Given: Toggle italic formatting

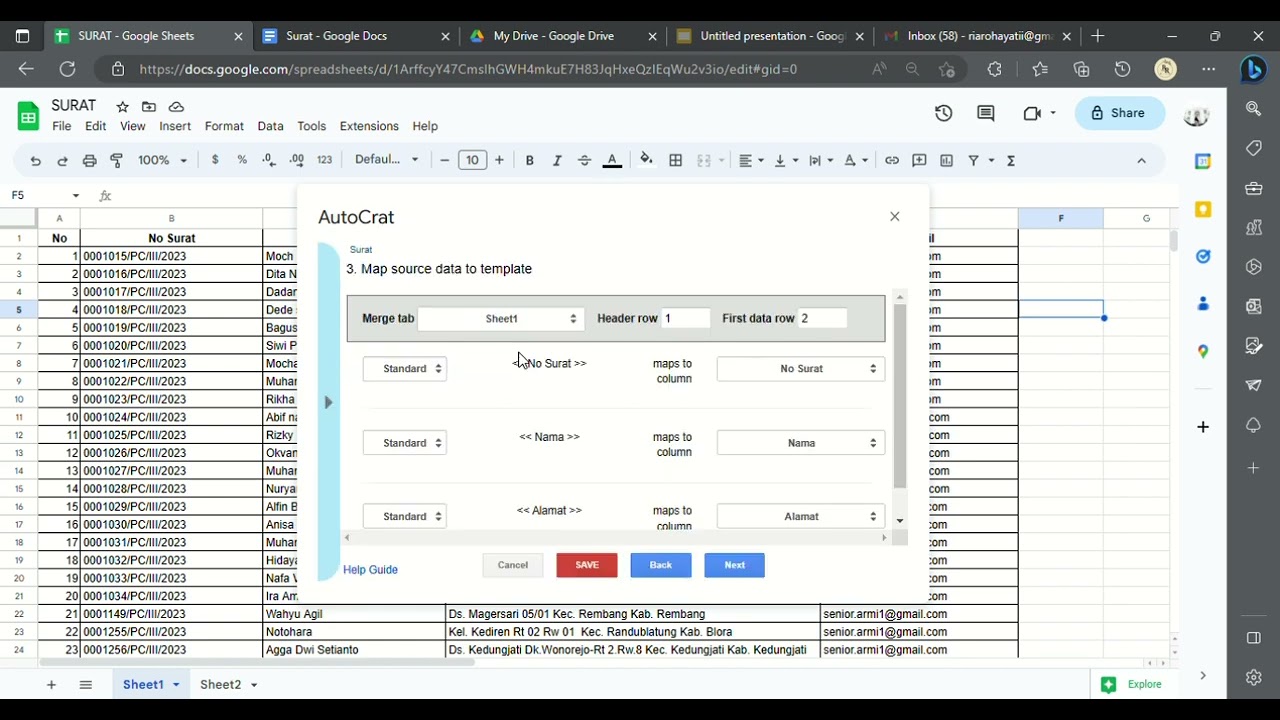Looking at the screenshot, I should [557, 160].
